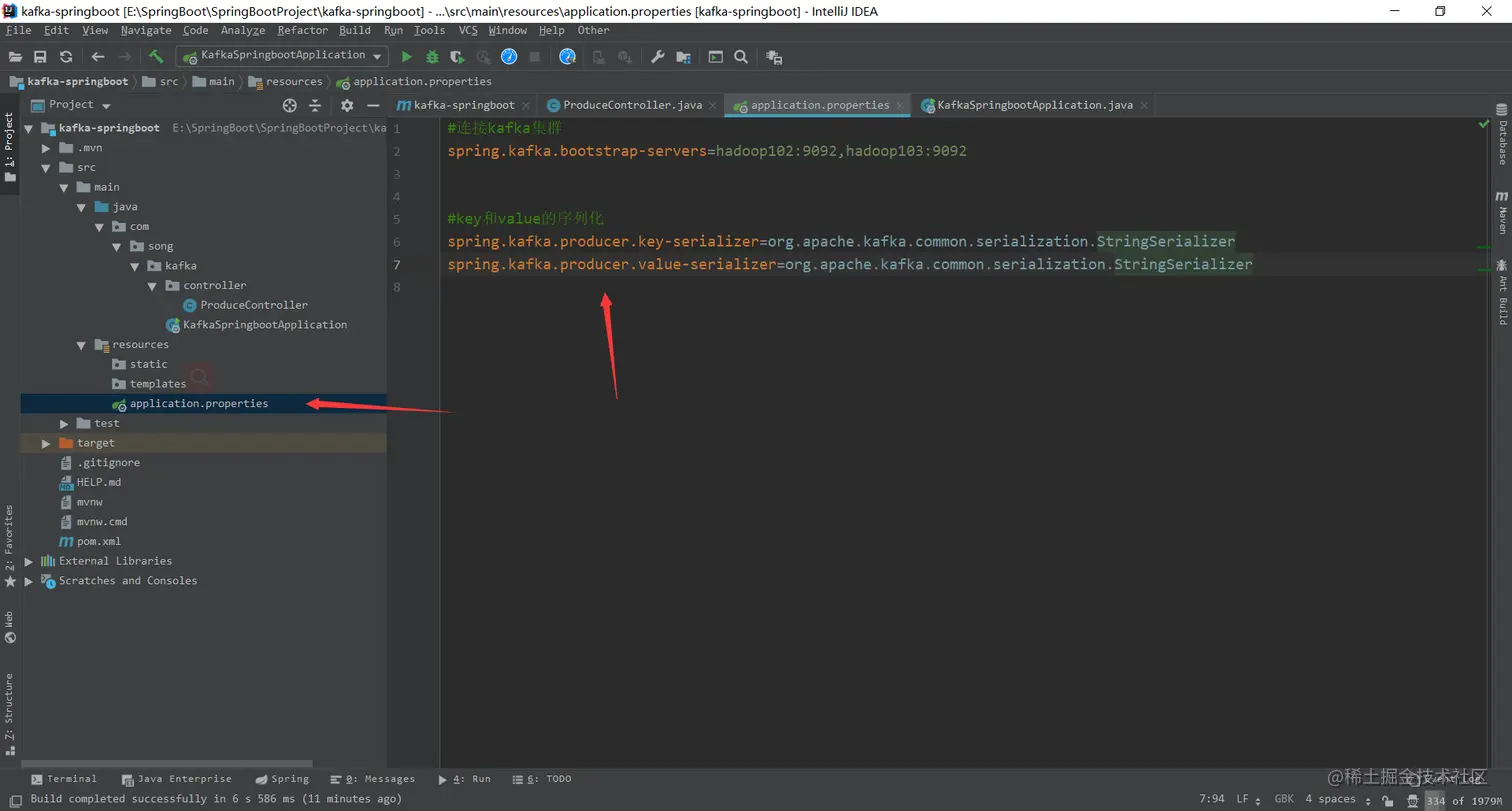Open the GBK file encoding selector
Screen dimensions: 1512x811
pos(1284,800)
